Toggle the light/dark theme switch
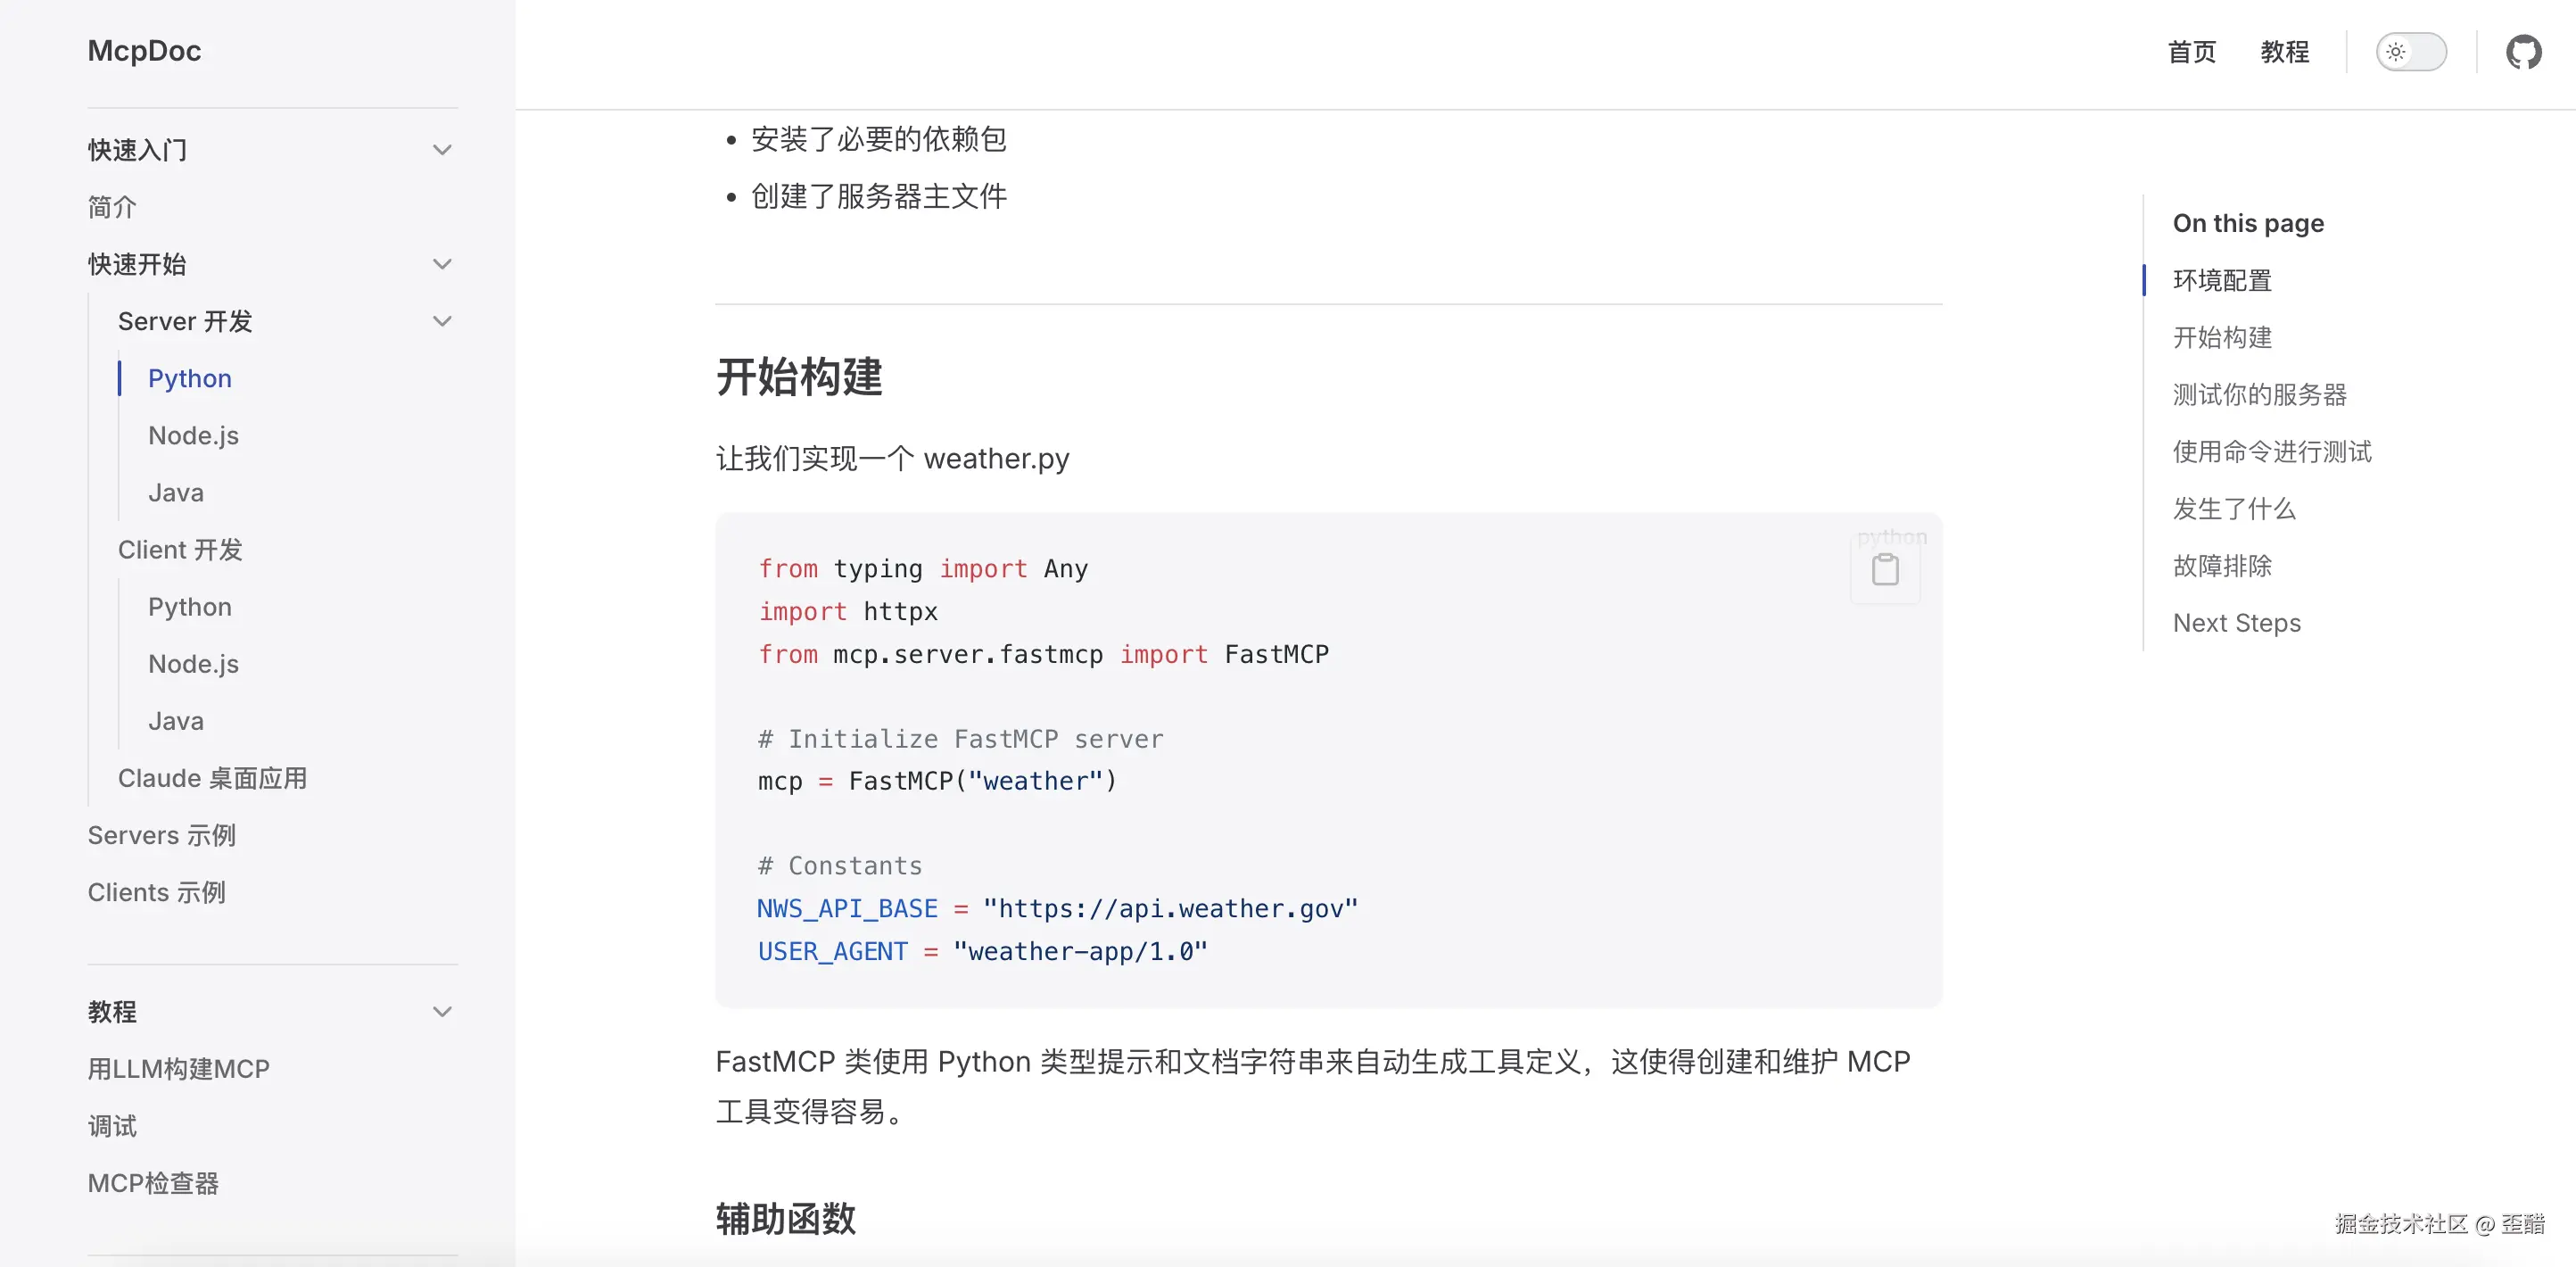Screen dimensions: 2576x1267 coord(2410,52)
